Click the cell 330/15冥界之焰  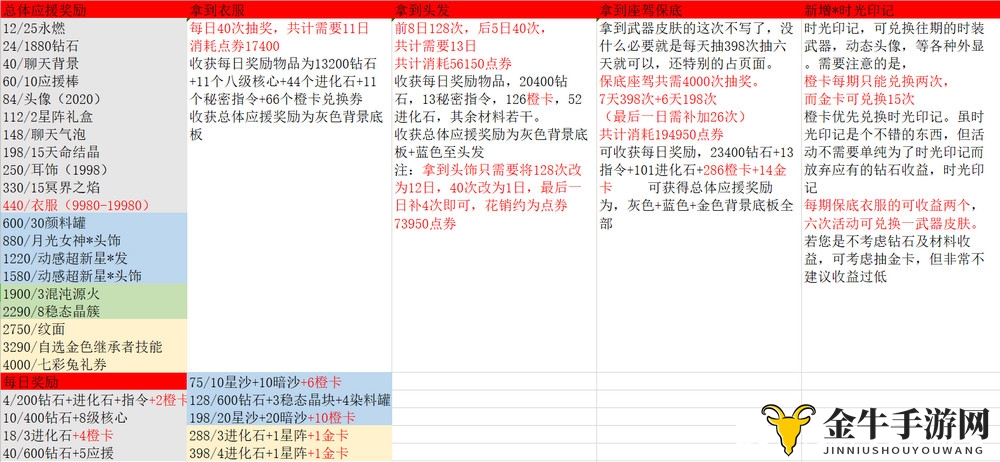[94, 188]
